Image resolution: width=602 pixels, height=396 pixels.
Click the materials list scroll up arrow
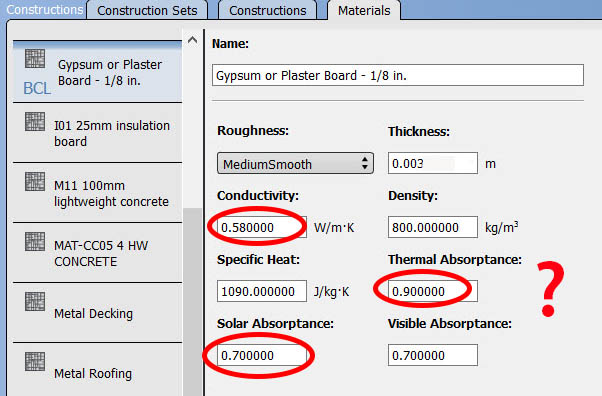pyautogui.click(x=192, y=40)
